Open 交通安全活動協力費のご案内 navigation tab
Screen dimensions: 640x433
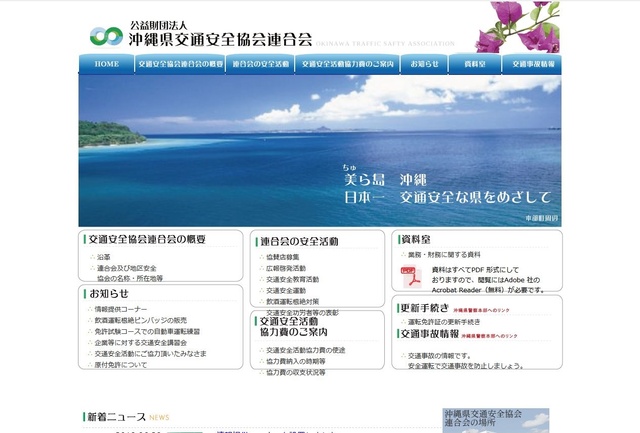coord(347,64)
